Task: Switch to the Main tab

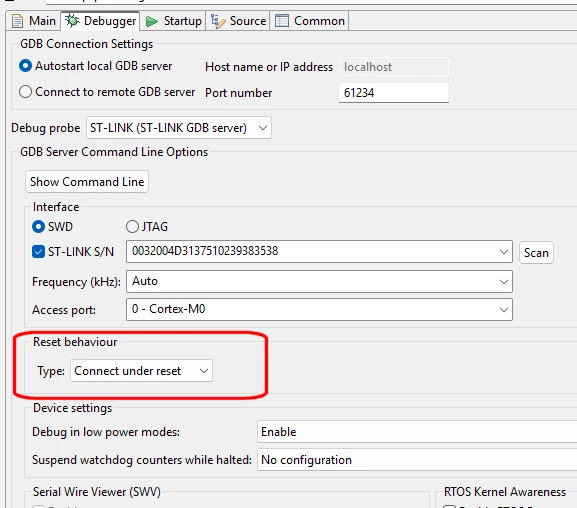Action: point(33,21)
